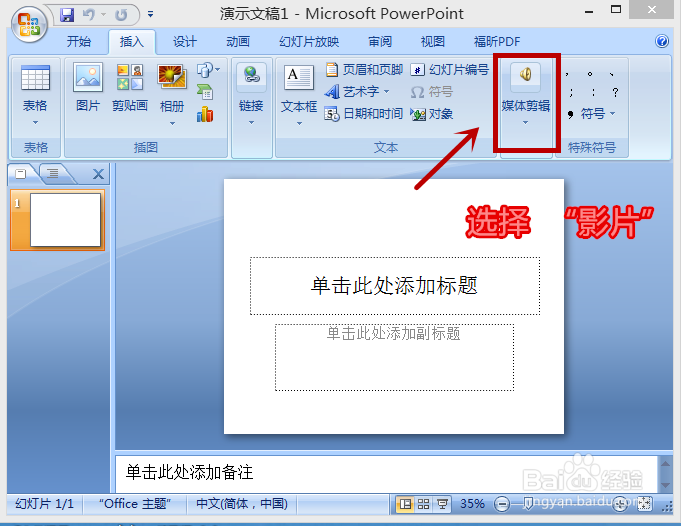Screen dimensions: 681x526
Task: Expand the 文本框 dropdown arrow
Action: pyautogui.click(x=299, y=124)
